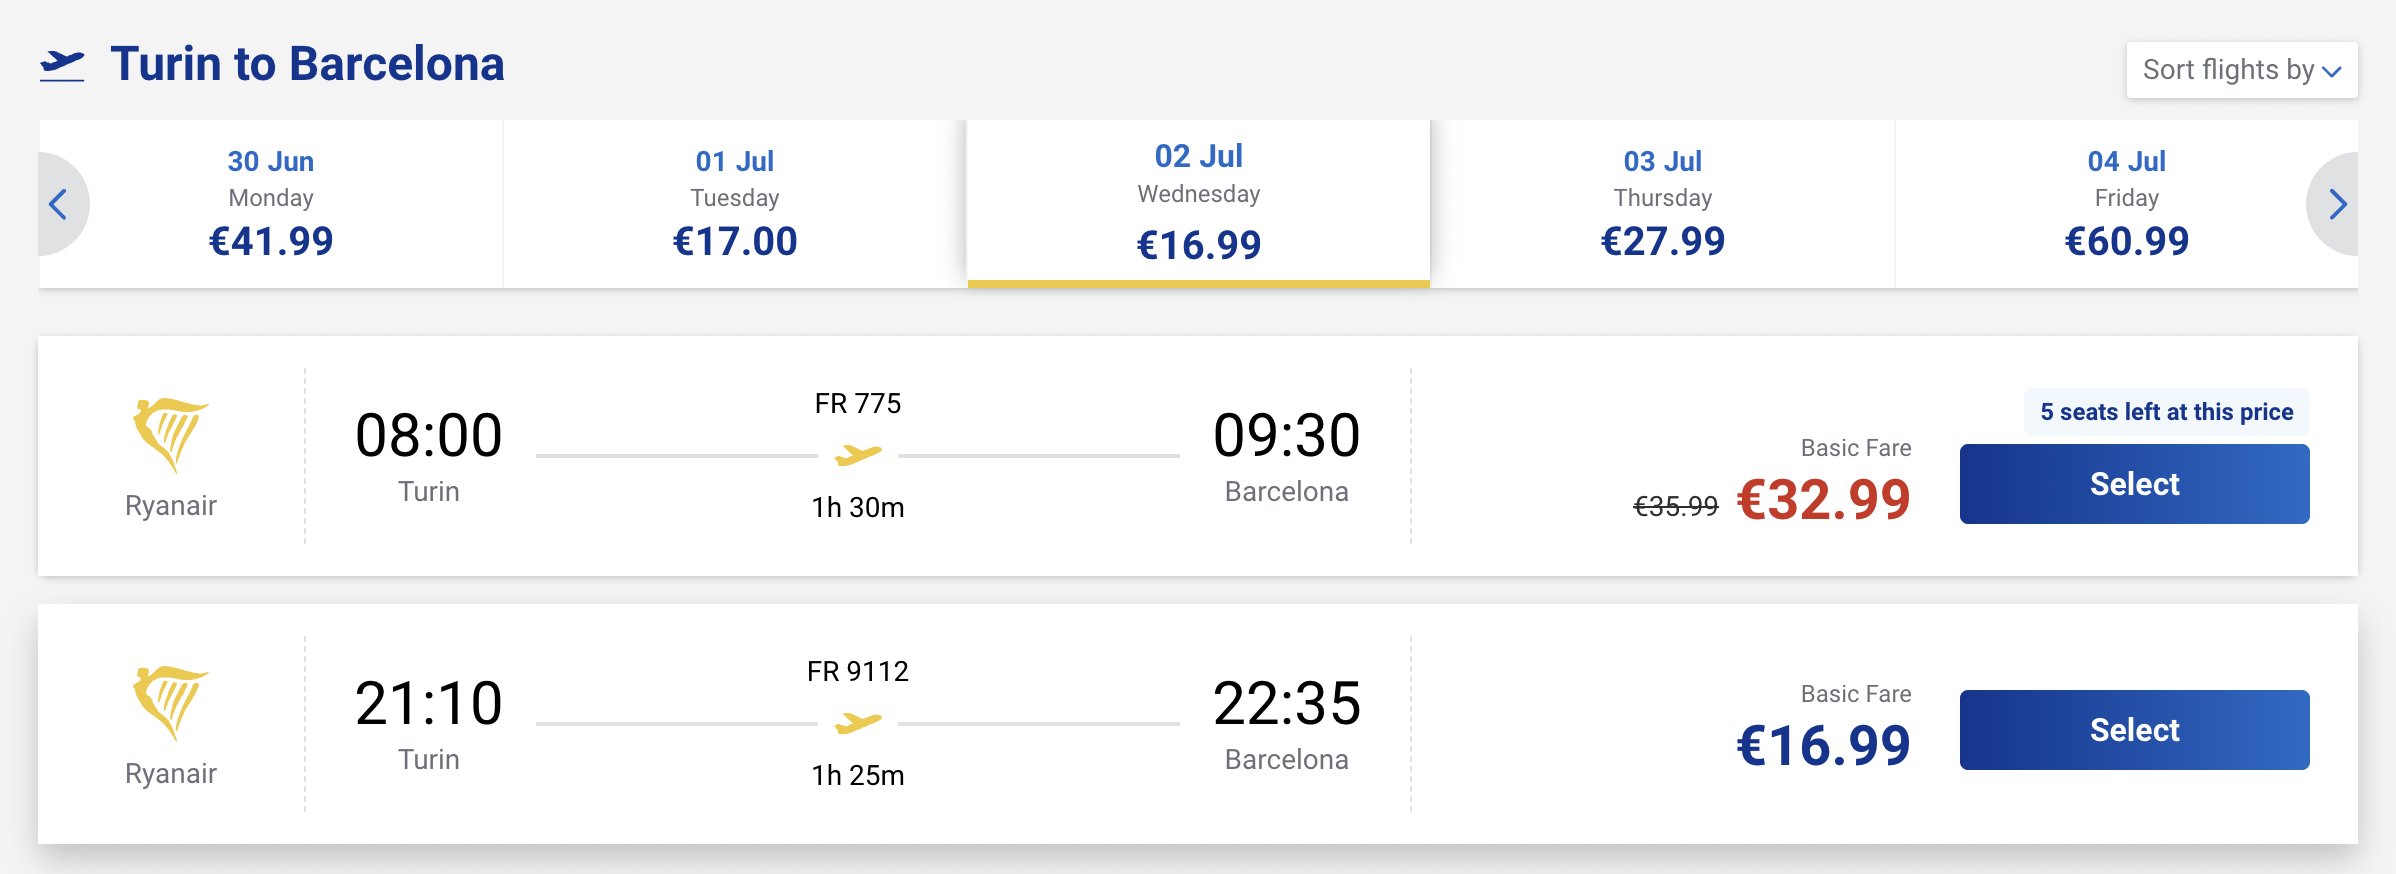
Task: Go to previous dates with left arrow
Action: pyautogui.click(x=58, y=204)
